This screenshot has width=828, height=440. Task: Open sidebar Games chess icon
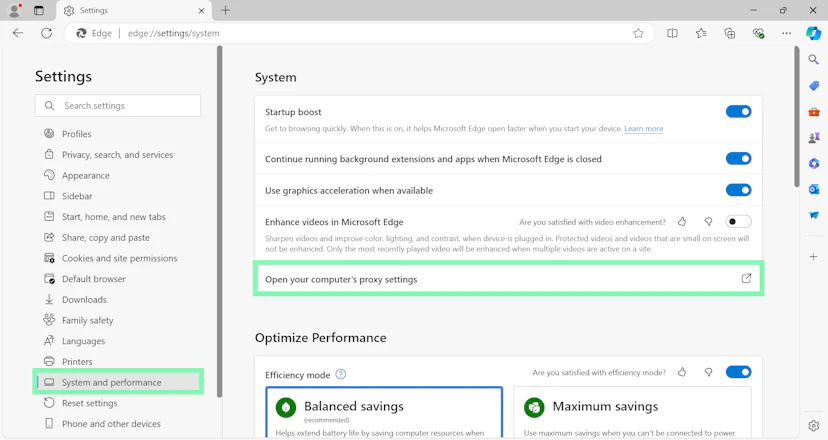[x=814, y=137]
